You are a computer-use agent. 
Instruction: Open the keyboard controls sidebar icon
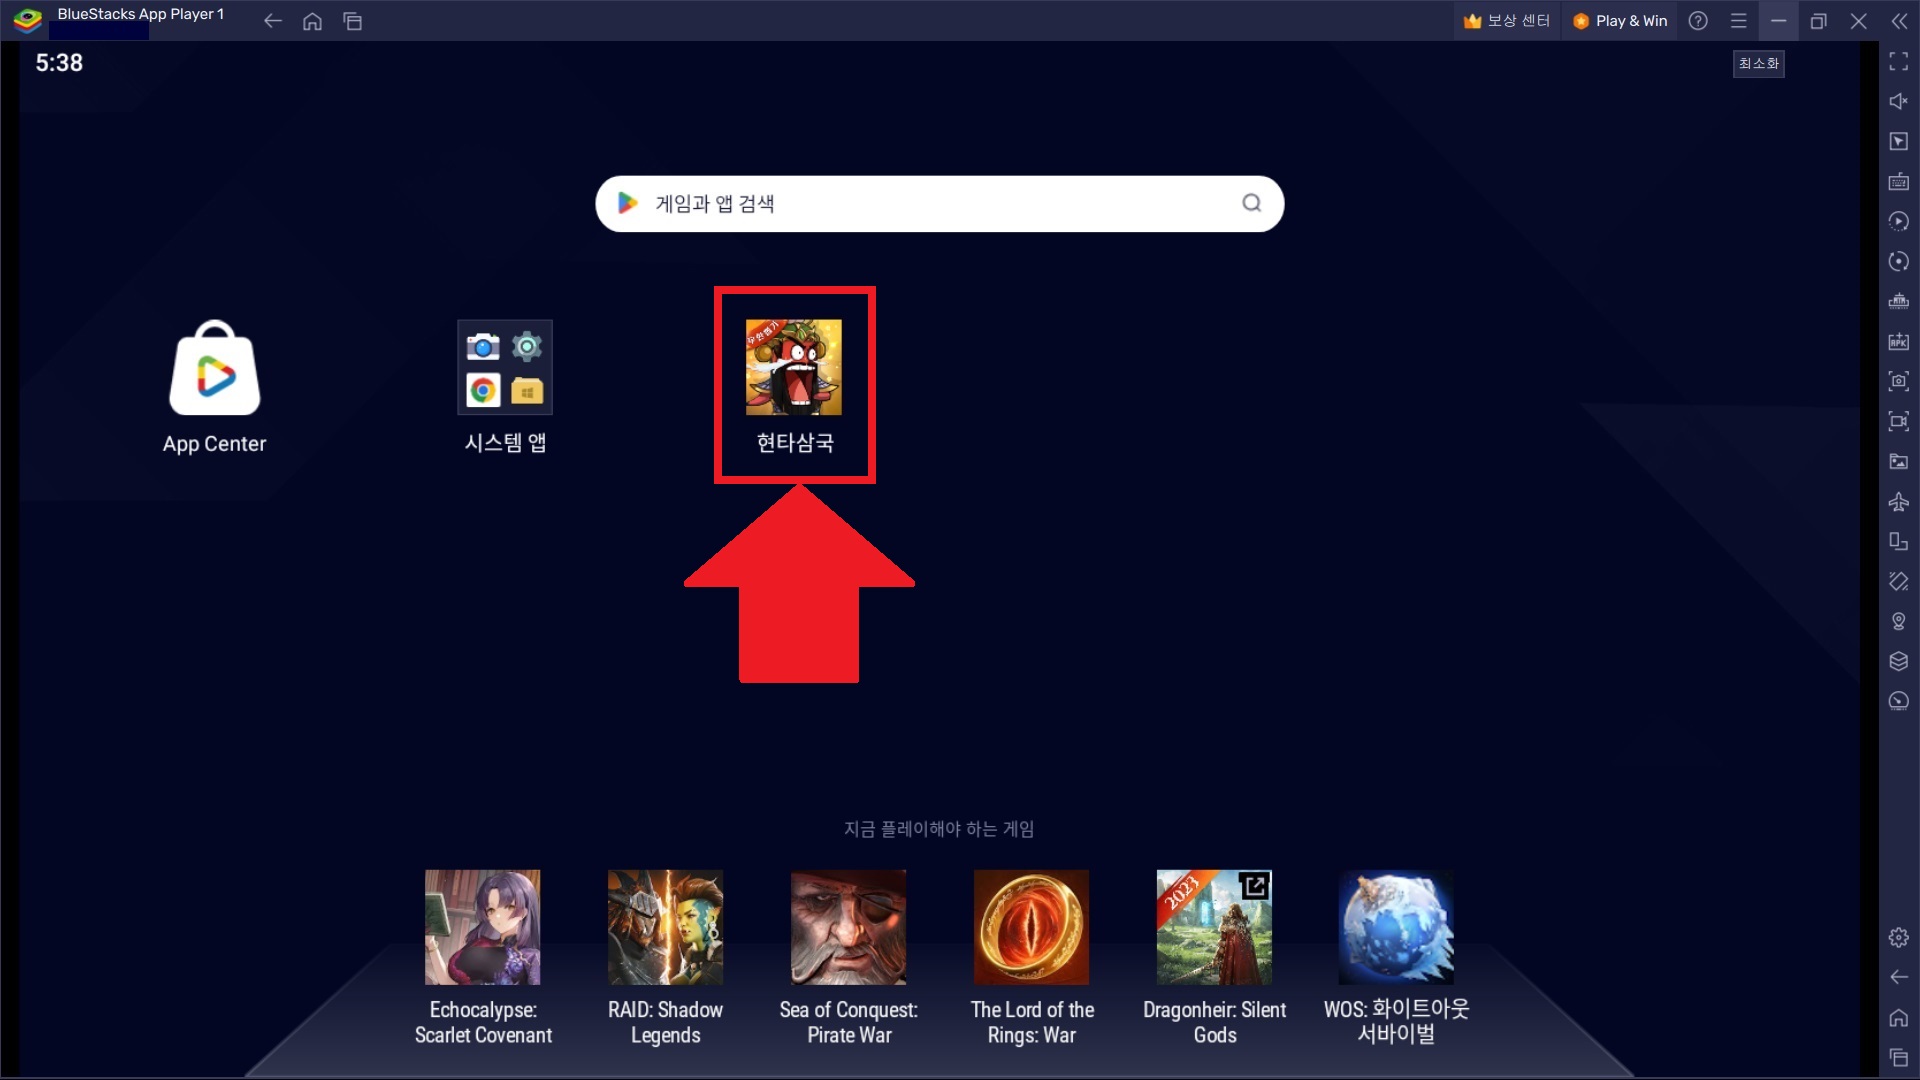pyautogui.click(x=1898, y=182)
